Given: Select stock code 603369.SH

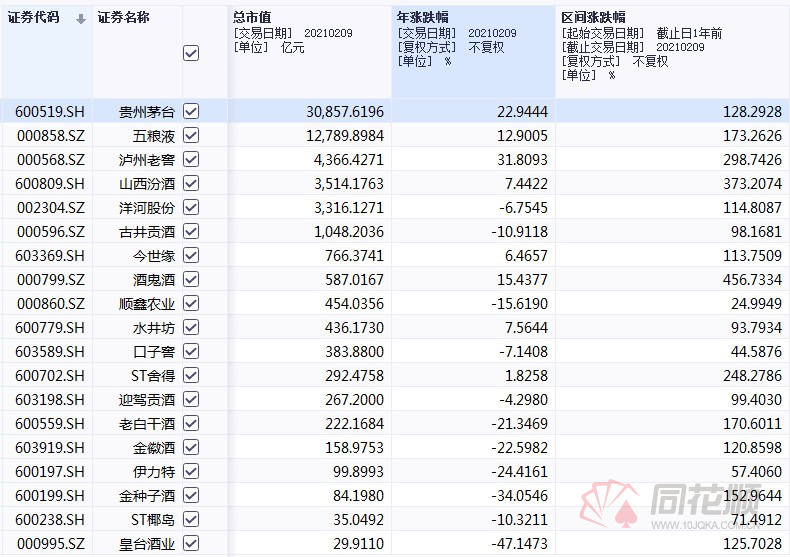Looking at the screenshot, I should point(50,256).
